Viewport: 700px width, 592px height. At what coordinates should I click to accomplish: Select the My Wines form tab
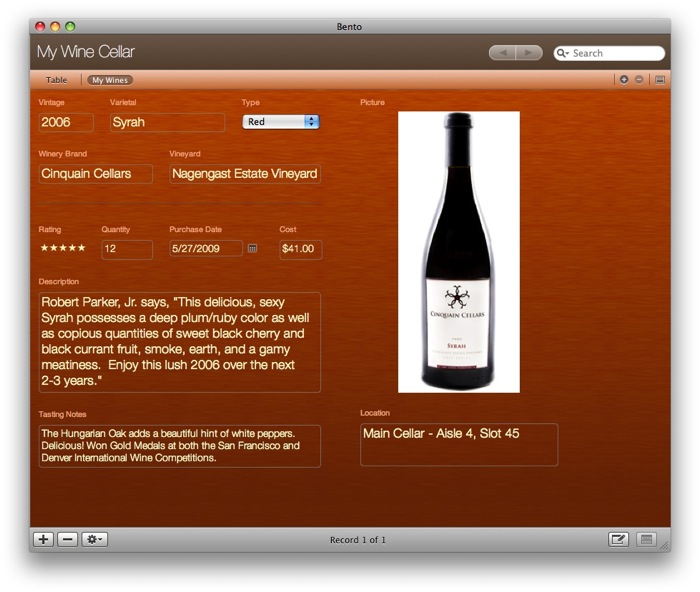pyautogui.click(x=110, y=80)
